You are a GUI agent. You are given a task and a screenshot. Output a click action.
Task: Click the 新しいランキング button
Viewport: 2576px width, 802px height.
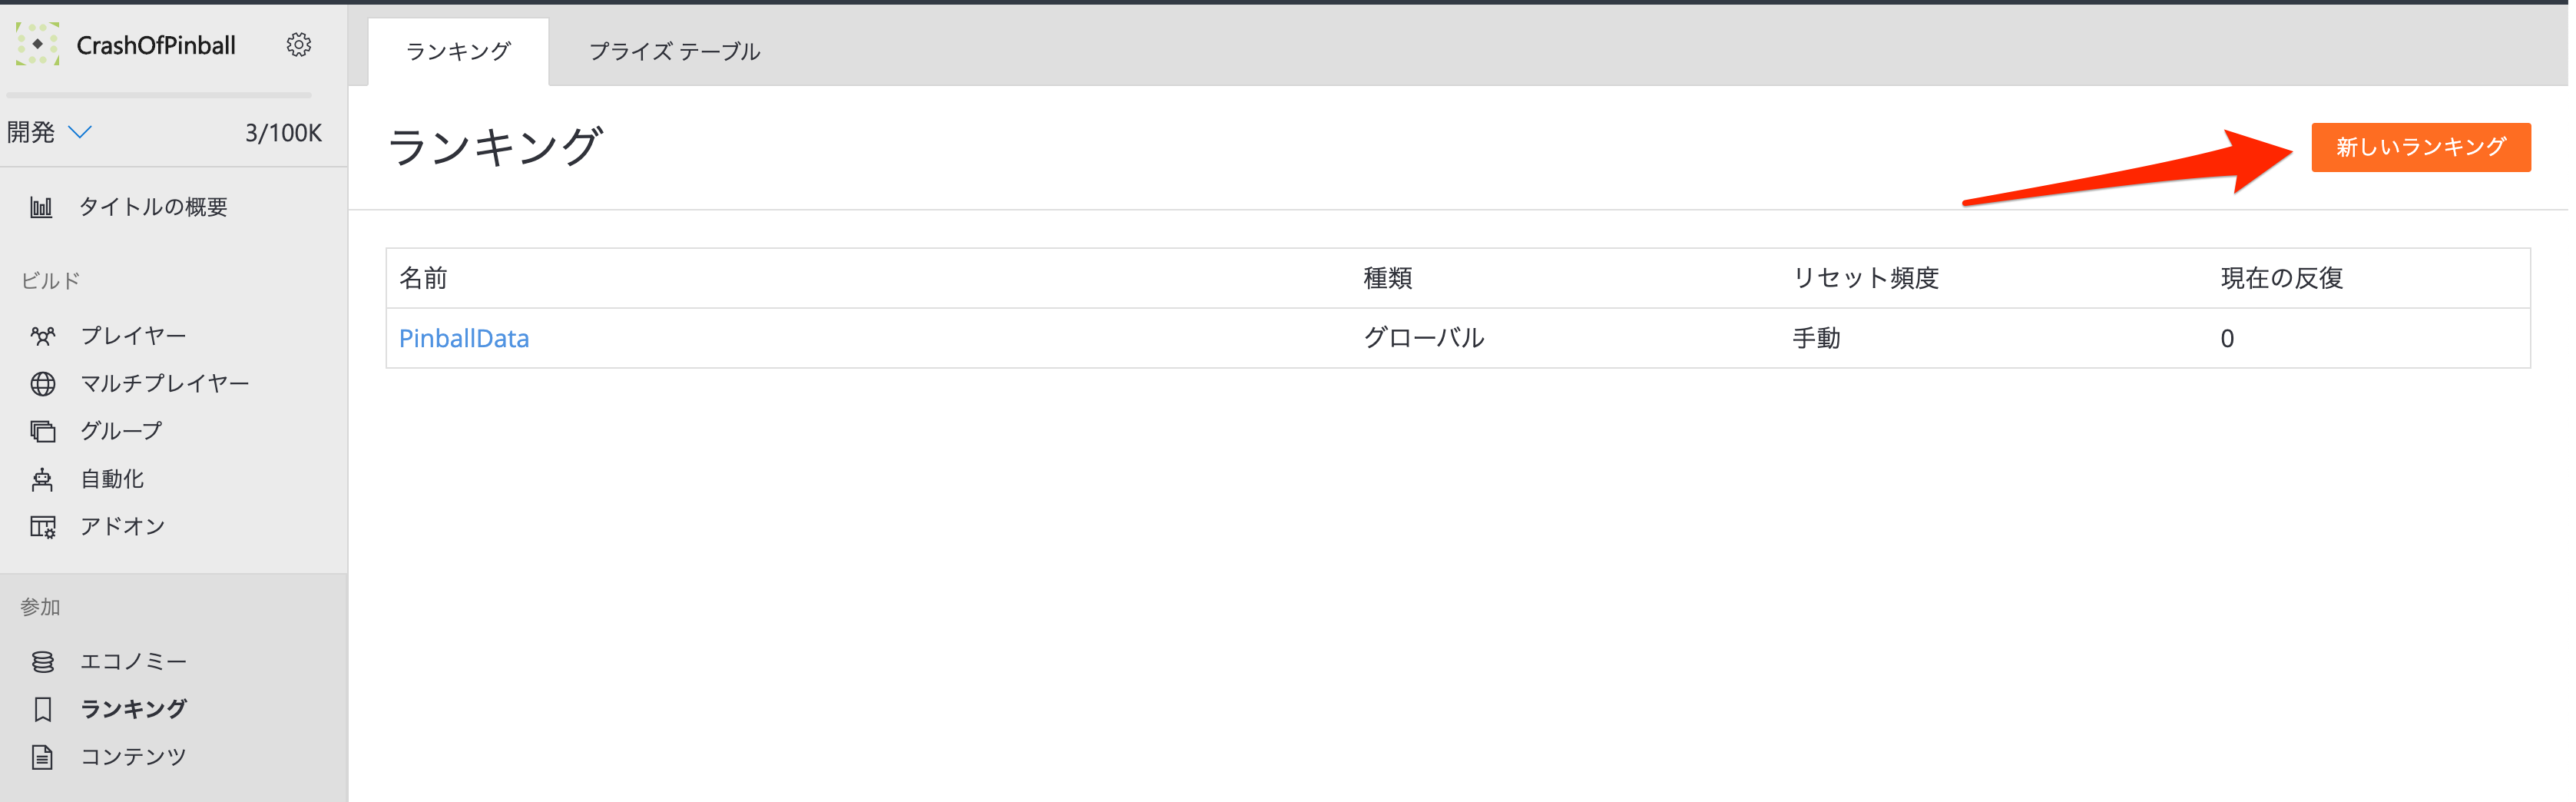point(2420,147)
